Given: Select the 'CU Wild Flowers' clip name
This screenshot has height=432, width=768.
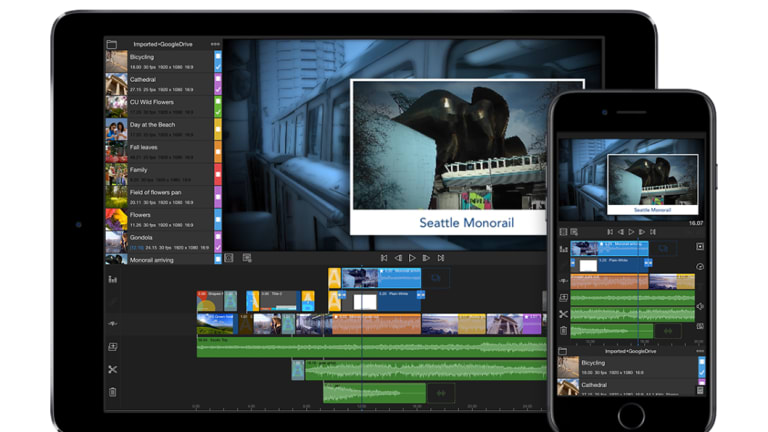Looking at the screenshot, I should point(152,102).
